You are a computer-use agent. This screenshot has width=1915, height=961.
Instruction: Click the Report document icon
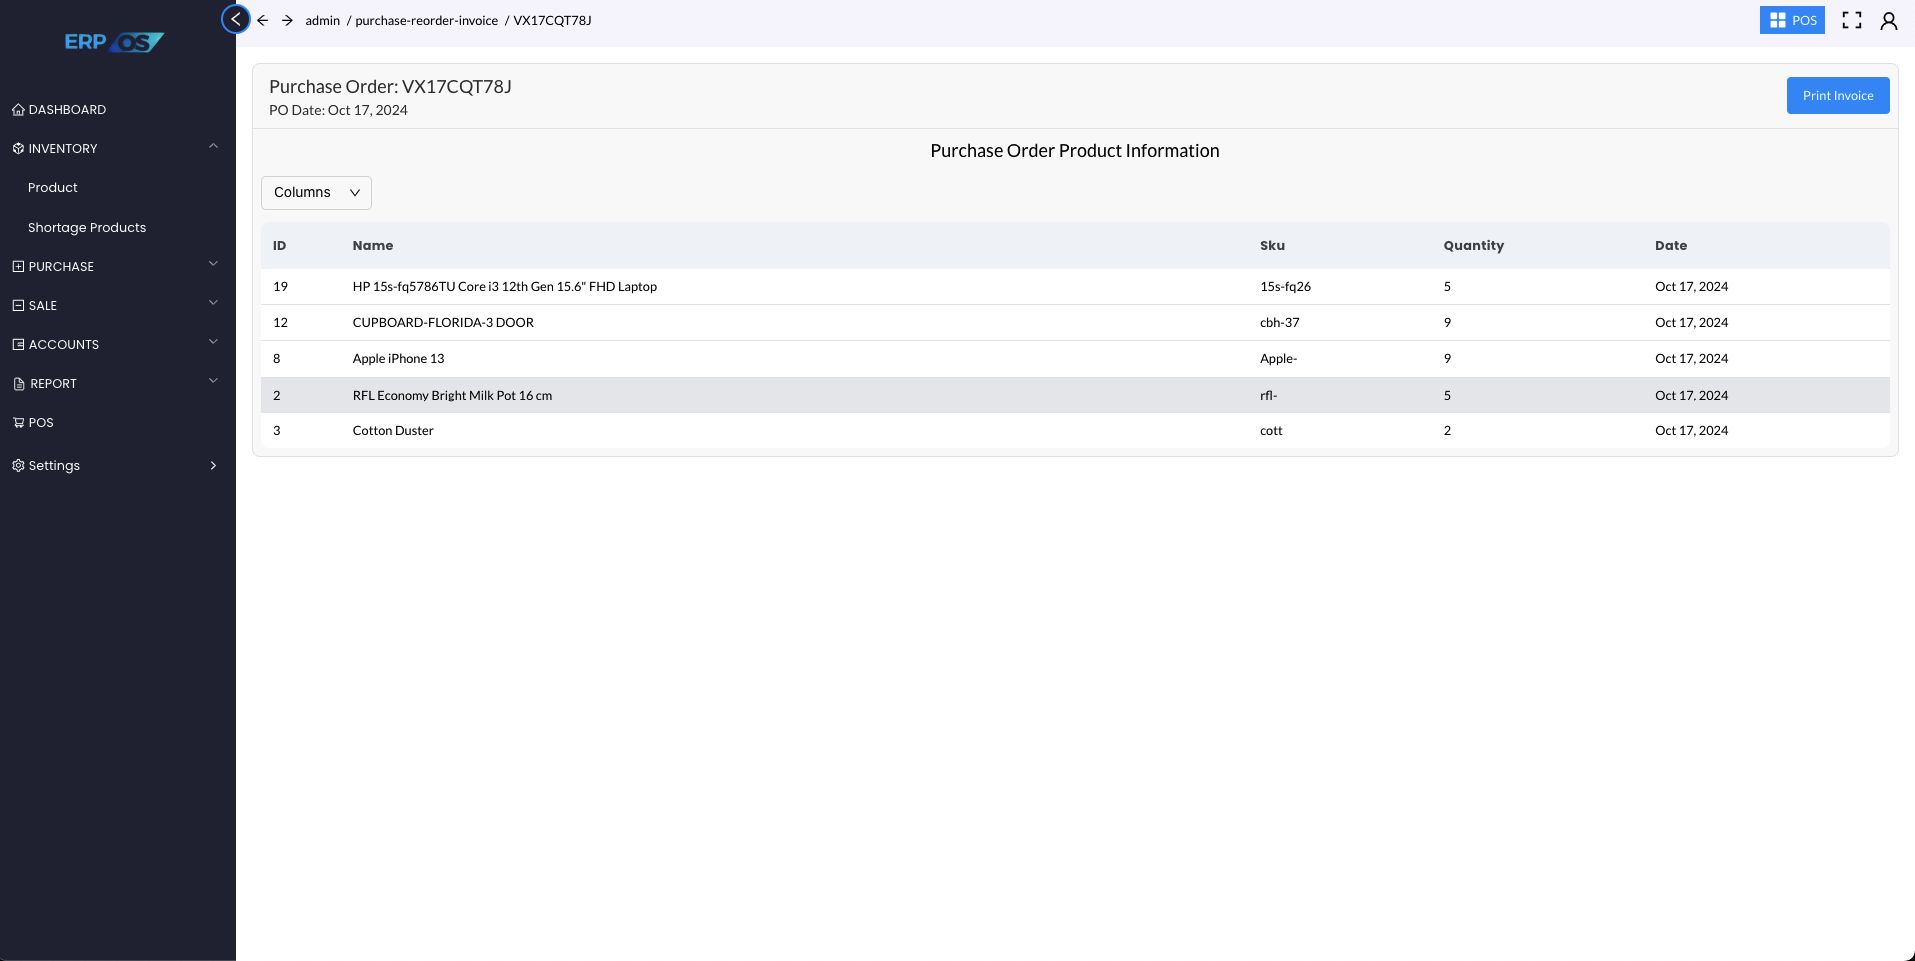(19, 384)
